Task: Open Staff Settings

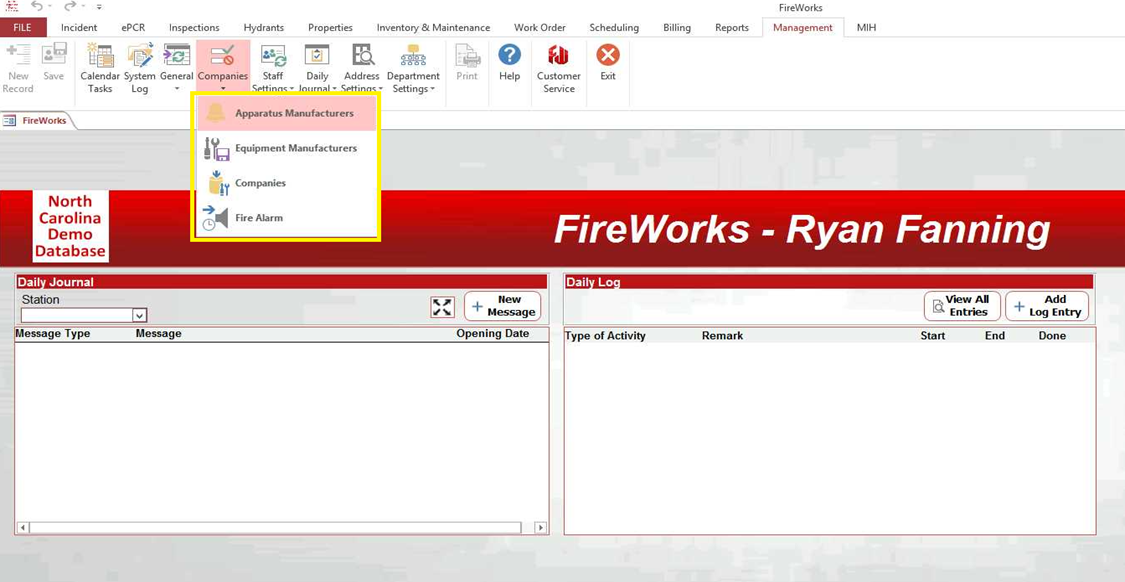Action: tap(273, 68)
